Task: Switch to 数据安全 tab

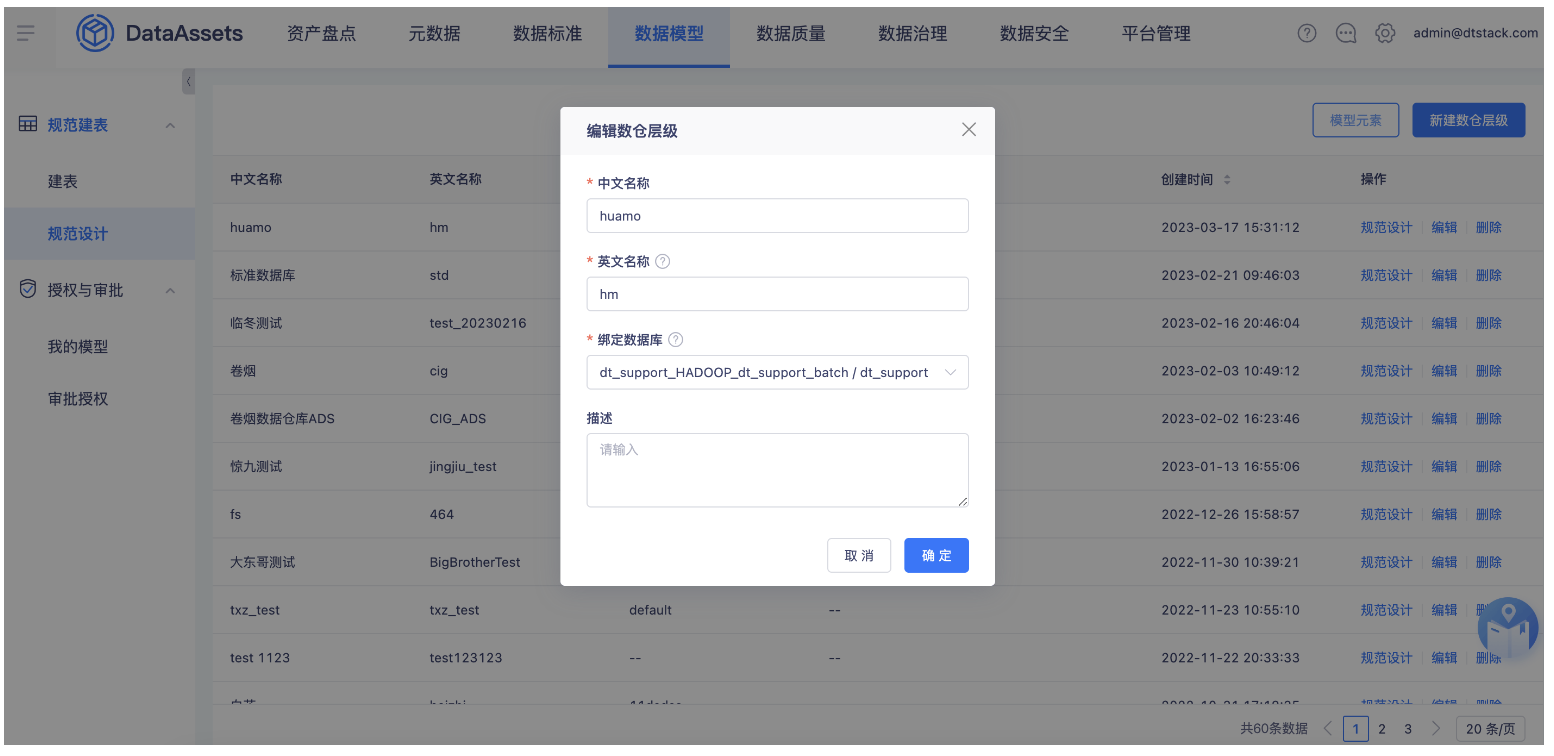Action: (1034, 33)
